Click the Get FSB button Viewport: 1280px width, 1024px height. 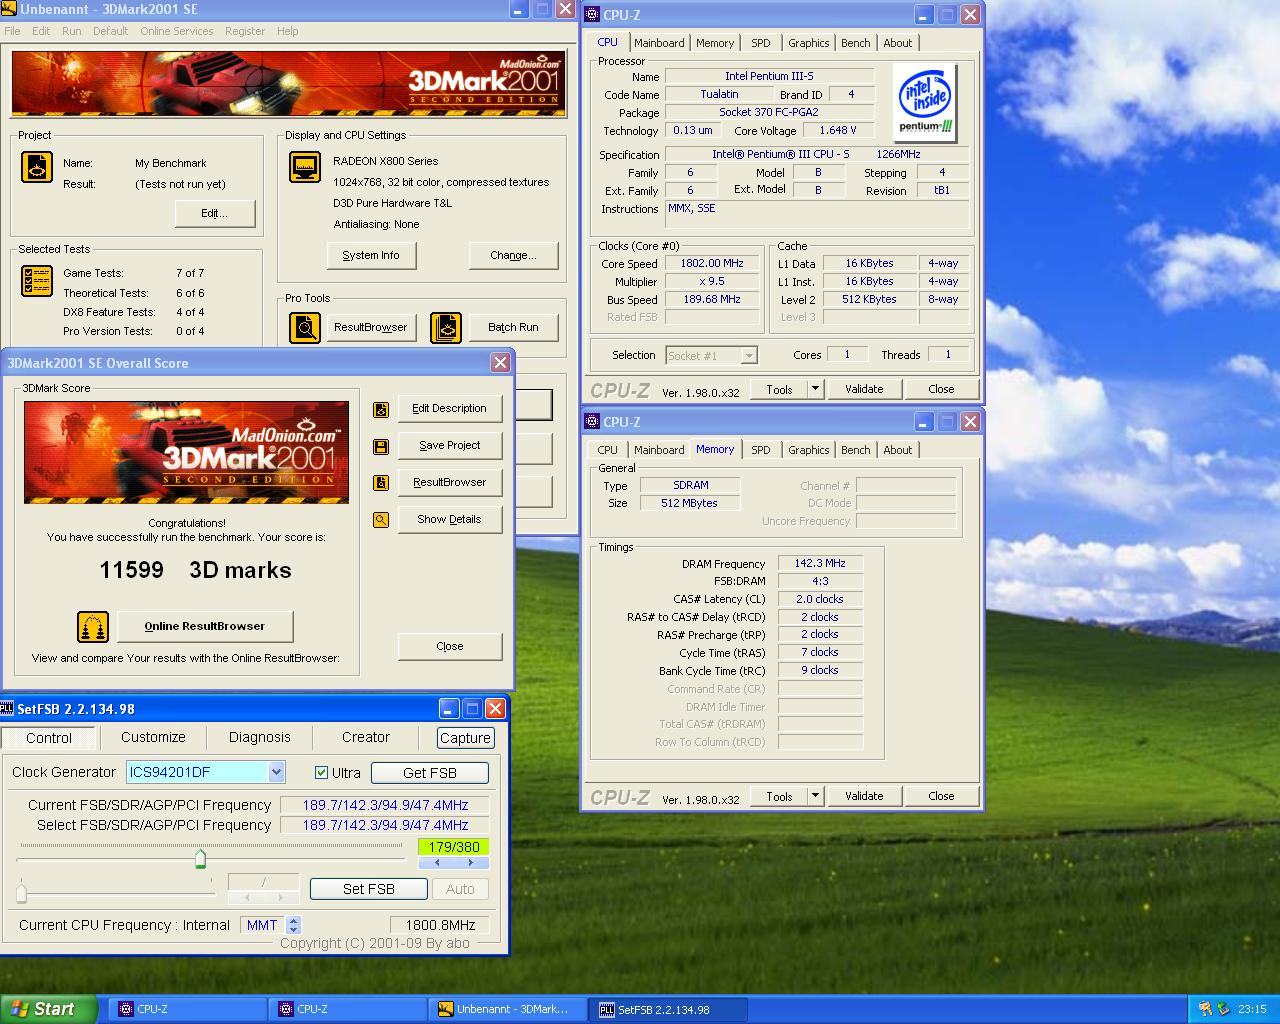tap(430, 773)
